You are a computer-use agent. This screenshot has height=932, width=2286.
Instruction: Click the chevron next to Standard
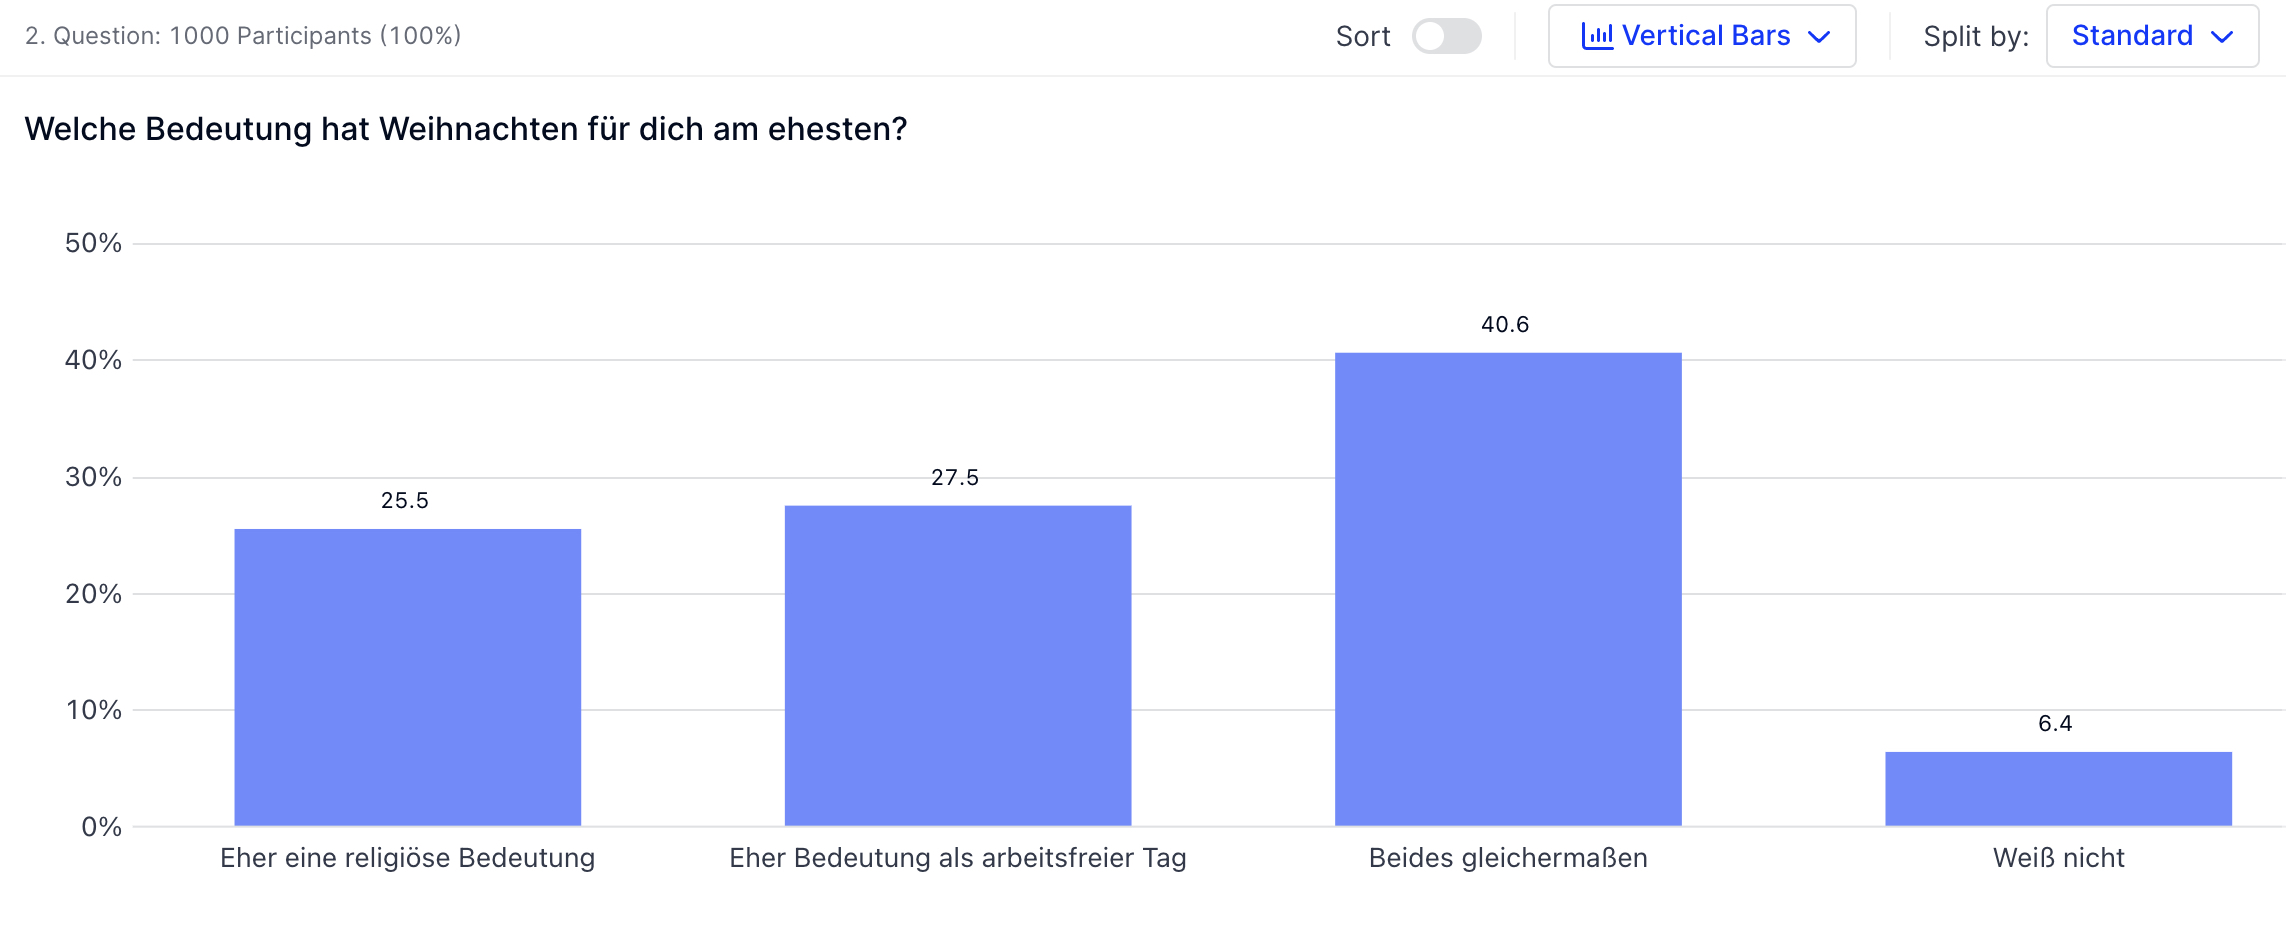2222,37
